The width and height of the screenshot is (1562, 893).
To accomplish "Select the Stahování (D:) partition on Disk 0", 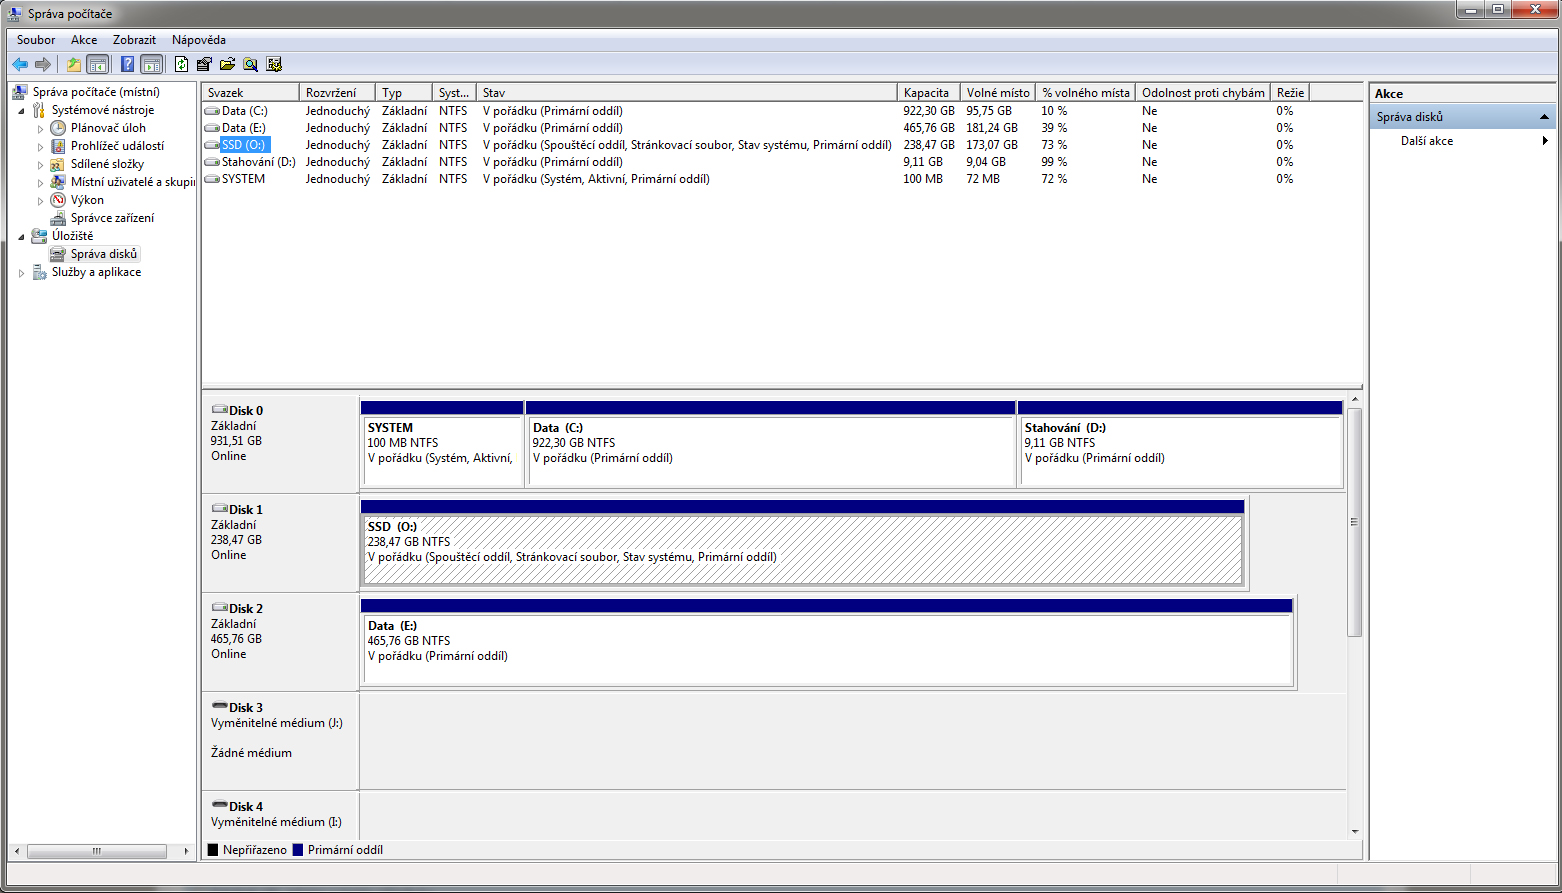I will click(x=1180, y=450).
